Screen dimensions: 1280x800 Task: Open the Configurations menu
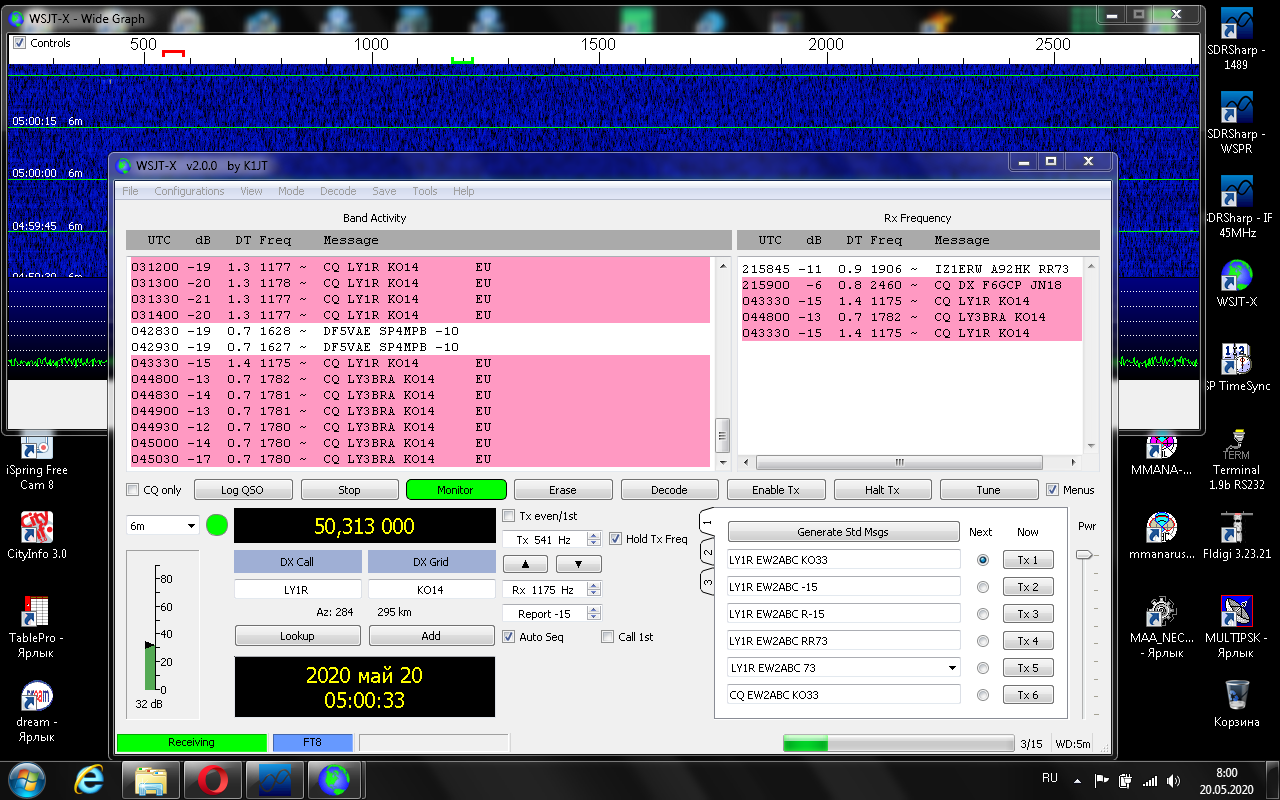[189, 191]
